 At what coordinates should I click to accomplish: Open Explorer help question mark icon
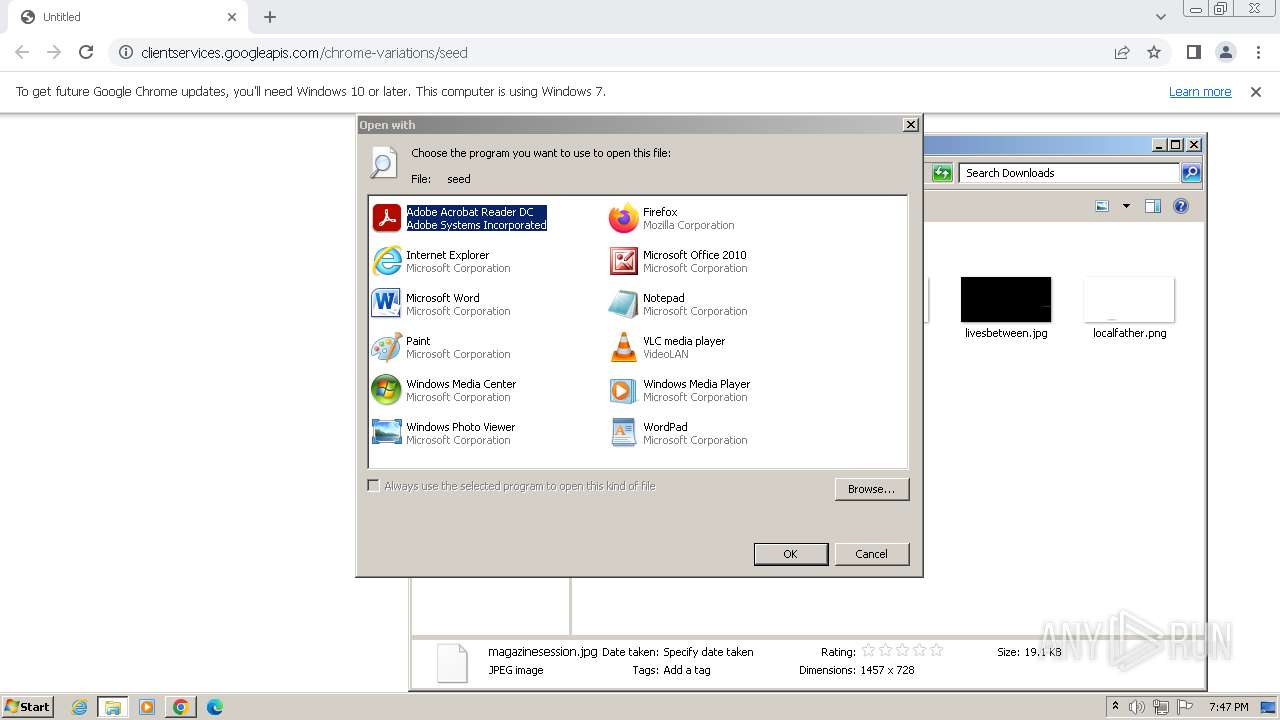pyautogui.click(x=1181, y=206)
